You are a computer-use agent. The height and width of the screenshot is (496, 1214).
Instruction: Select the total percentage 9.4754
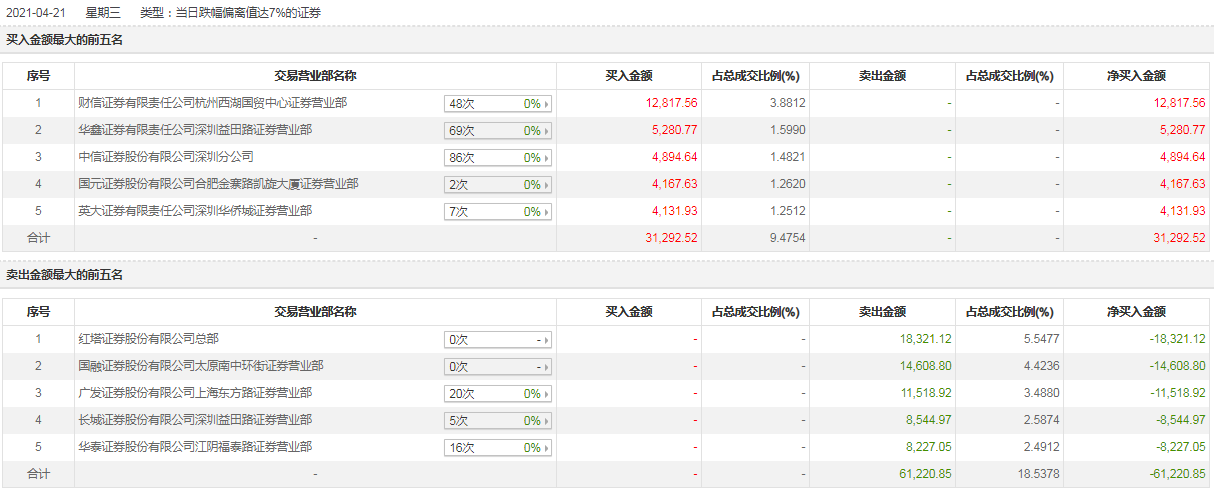point(788,238)
